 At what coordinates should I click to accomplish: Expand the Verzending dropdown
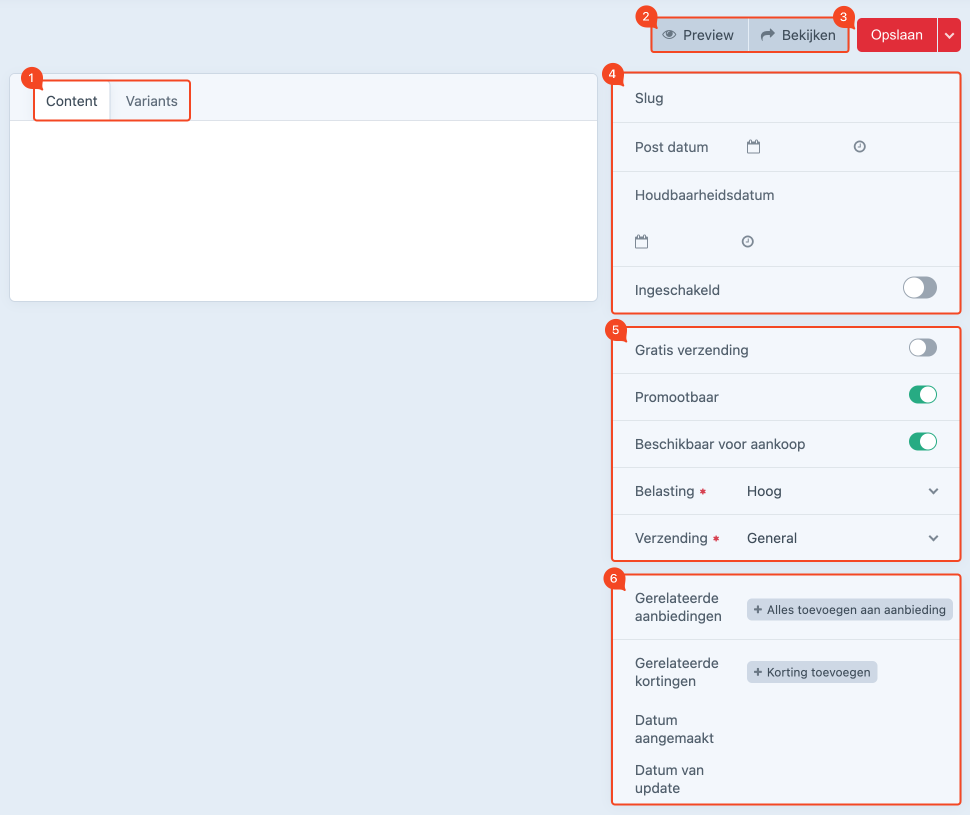(x=842, y=538)
